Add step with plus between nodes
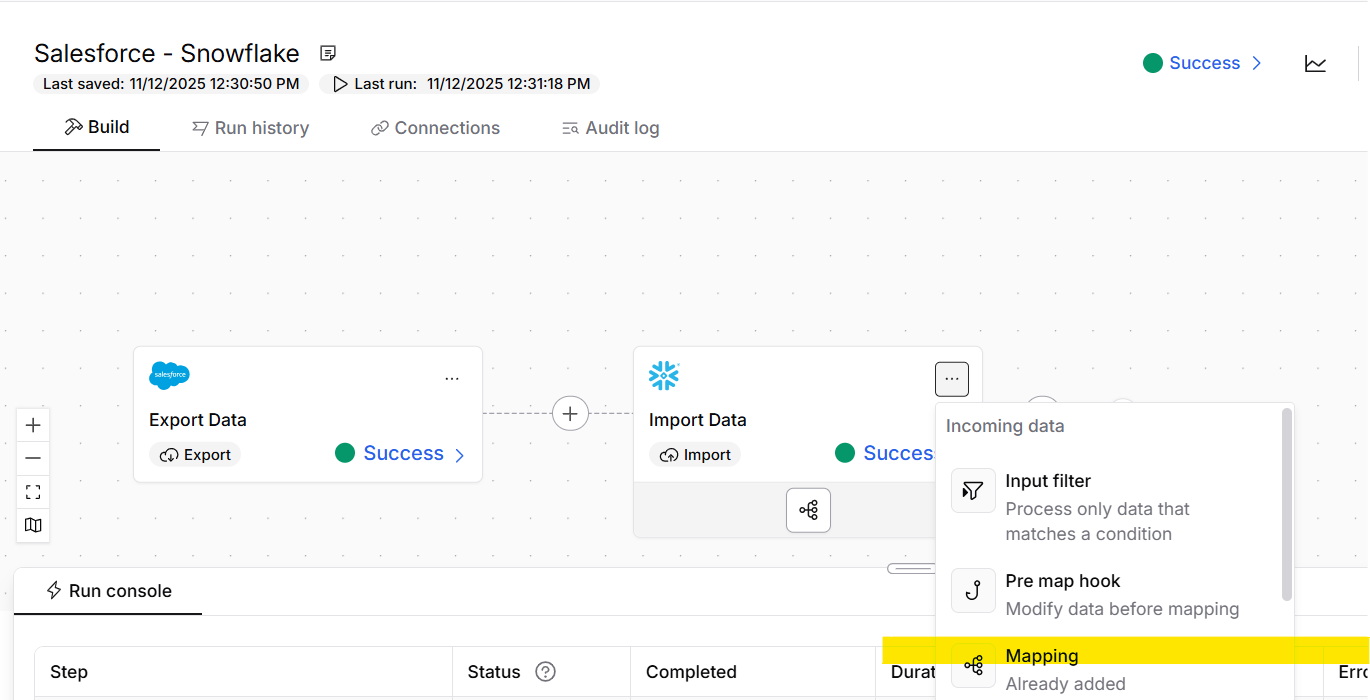 (570, 413)
